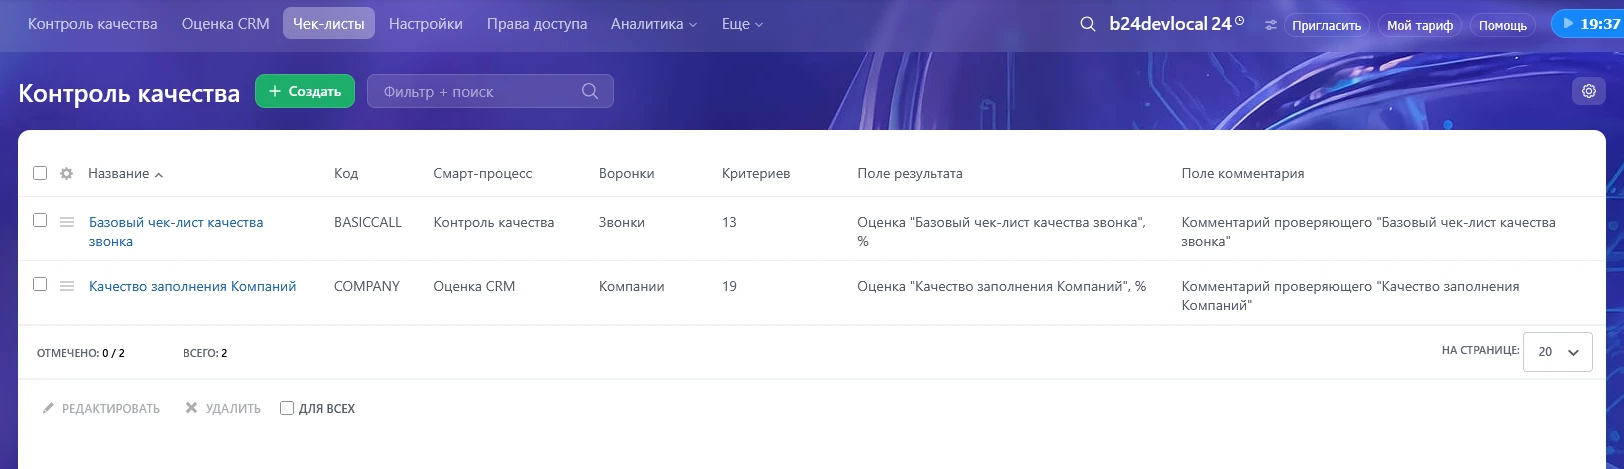This screenshot has width=1624, height=469.
Task: Click the Поле результата column header
Action: pos(910,173)
